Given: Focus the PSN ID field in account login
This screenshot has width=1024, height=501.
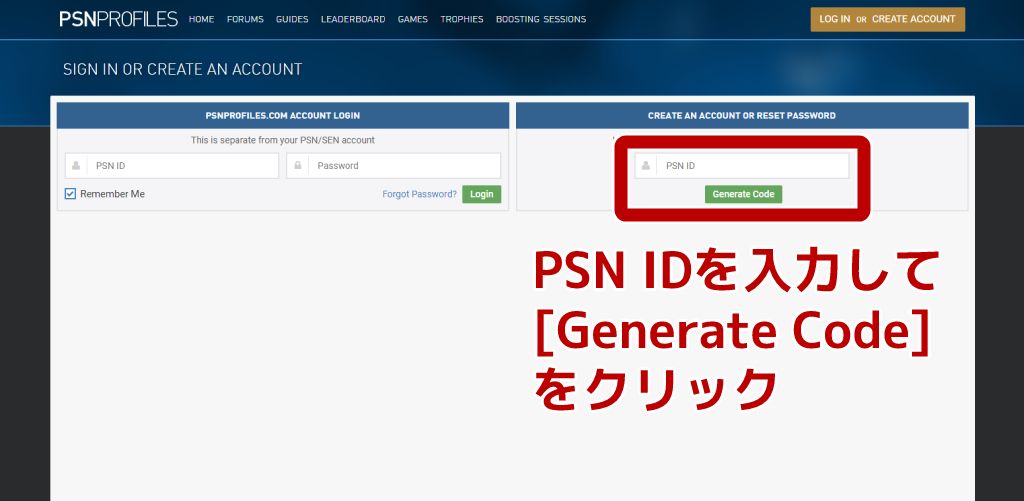Looking at the screenshot, I should point(172,166).
